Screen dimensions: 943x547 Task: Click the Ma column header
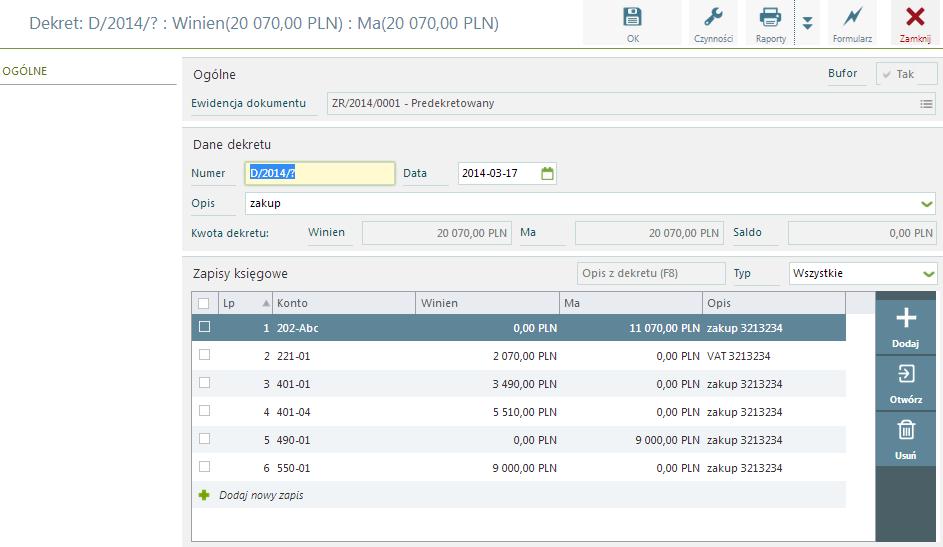(x=631, y=304)
